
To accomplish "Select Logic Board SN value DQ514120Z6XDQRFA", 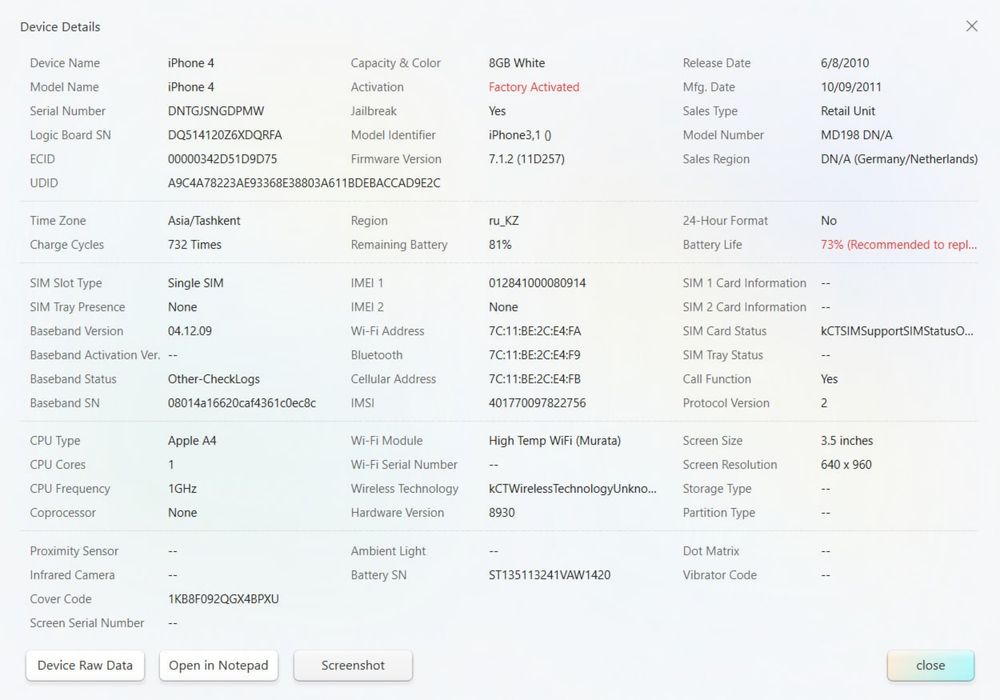I will pyautogui.click(x=224, y=135).
